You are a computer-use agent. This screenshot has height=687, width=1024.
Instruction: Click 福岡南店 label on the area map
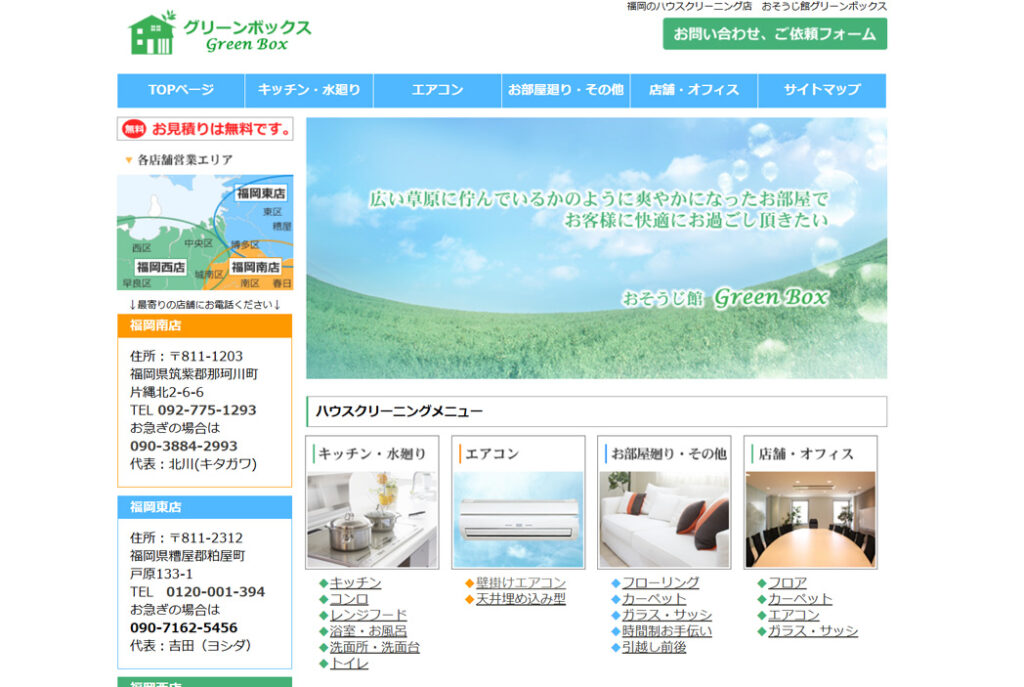(255, 267)
